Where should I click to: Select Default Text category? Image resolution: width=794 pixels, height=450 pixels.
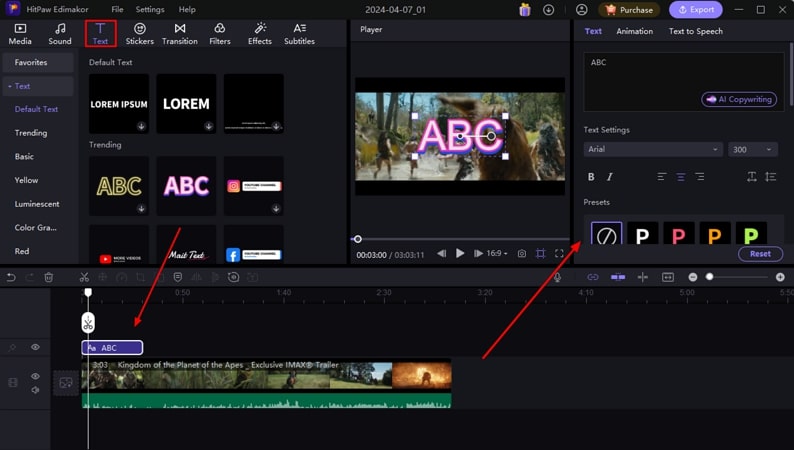(x=36, y=109)
